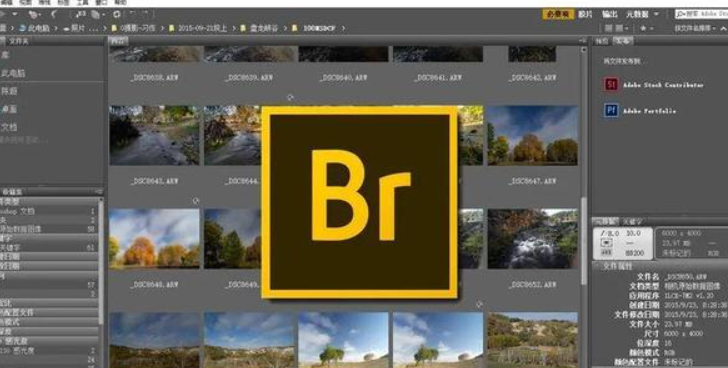Toggle the 关键字 filter entry with count 61
The image size is (728, 368).
[x=49, y=247]
